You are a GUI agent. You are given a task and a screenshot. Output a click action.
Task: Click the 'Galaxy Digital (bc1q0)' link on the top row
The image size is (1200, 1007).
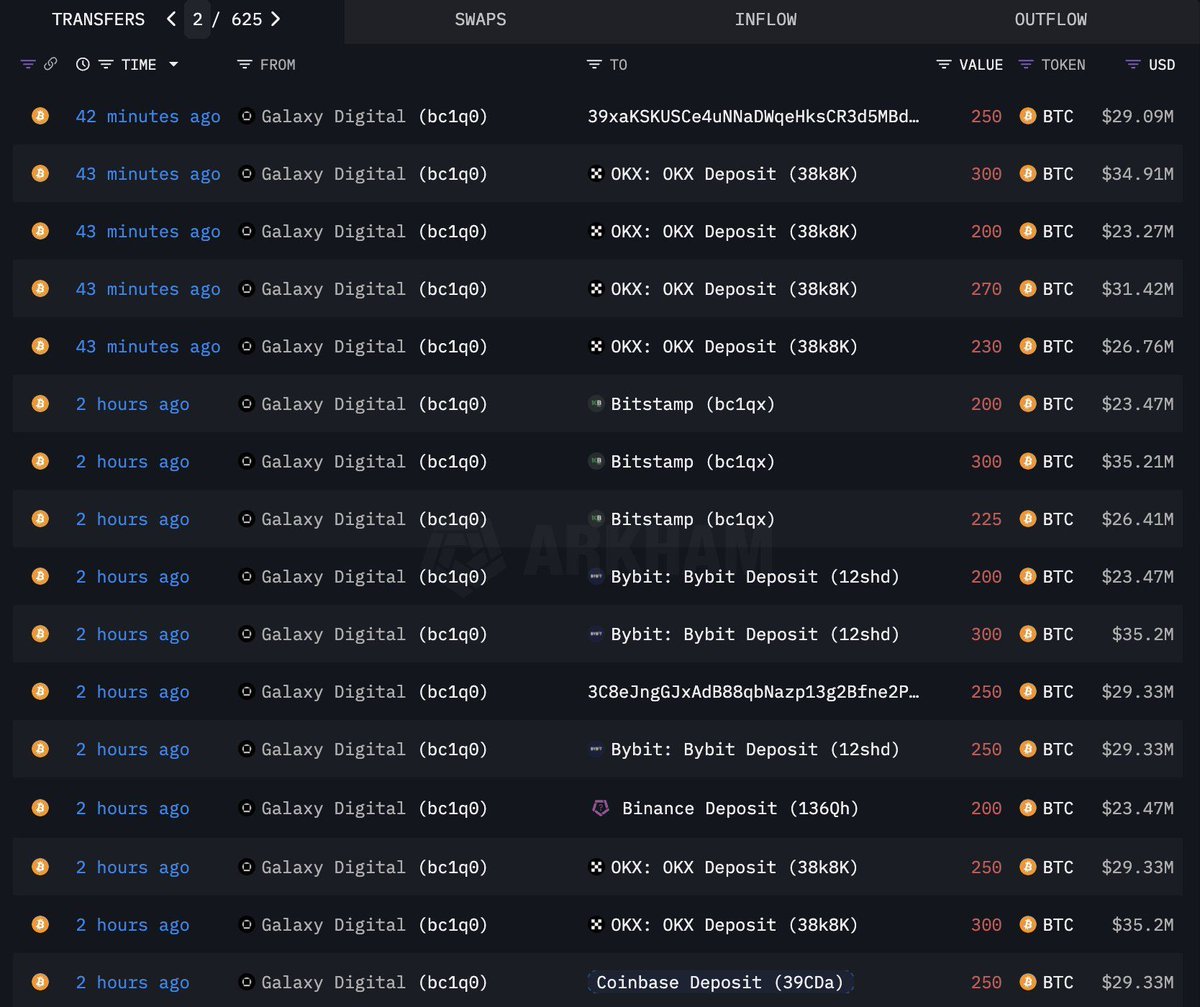point(373,116)
